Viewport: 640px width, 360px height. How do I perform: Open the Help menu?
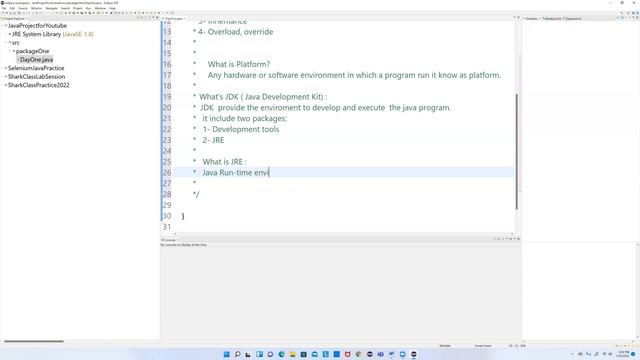112,8
